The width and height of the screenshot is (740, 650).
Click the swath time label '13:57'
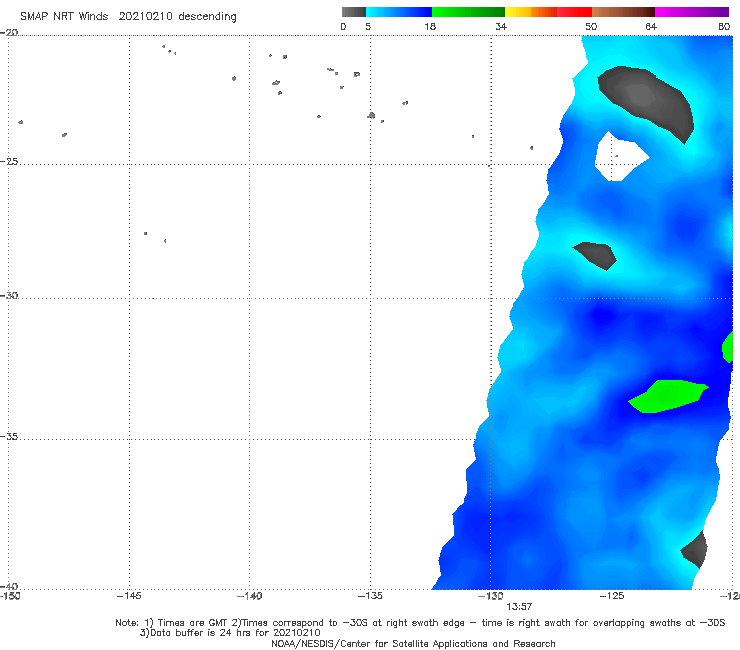click(x=519, y=607)
